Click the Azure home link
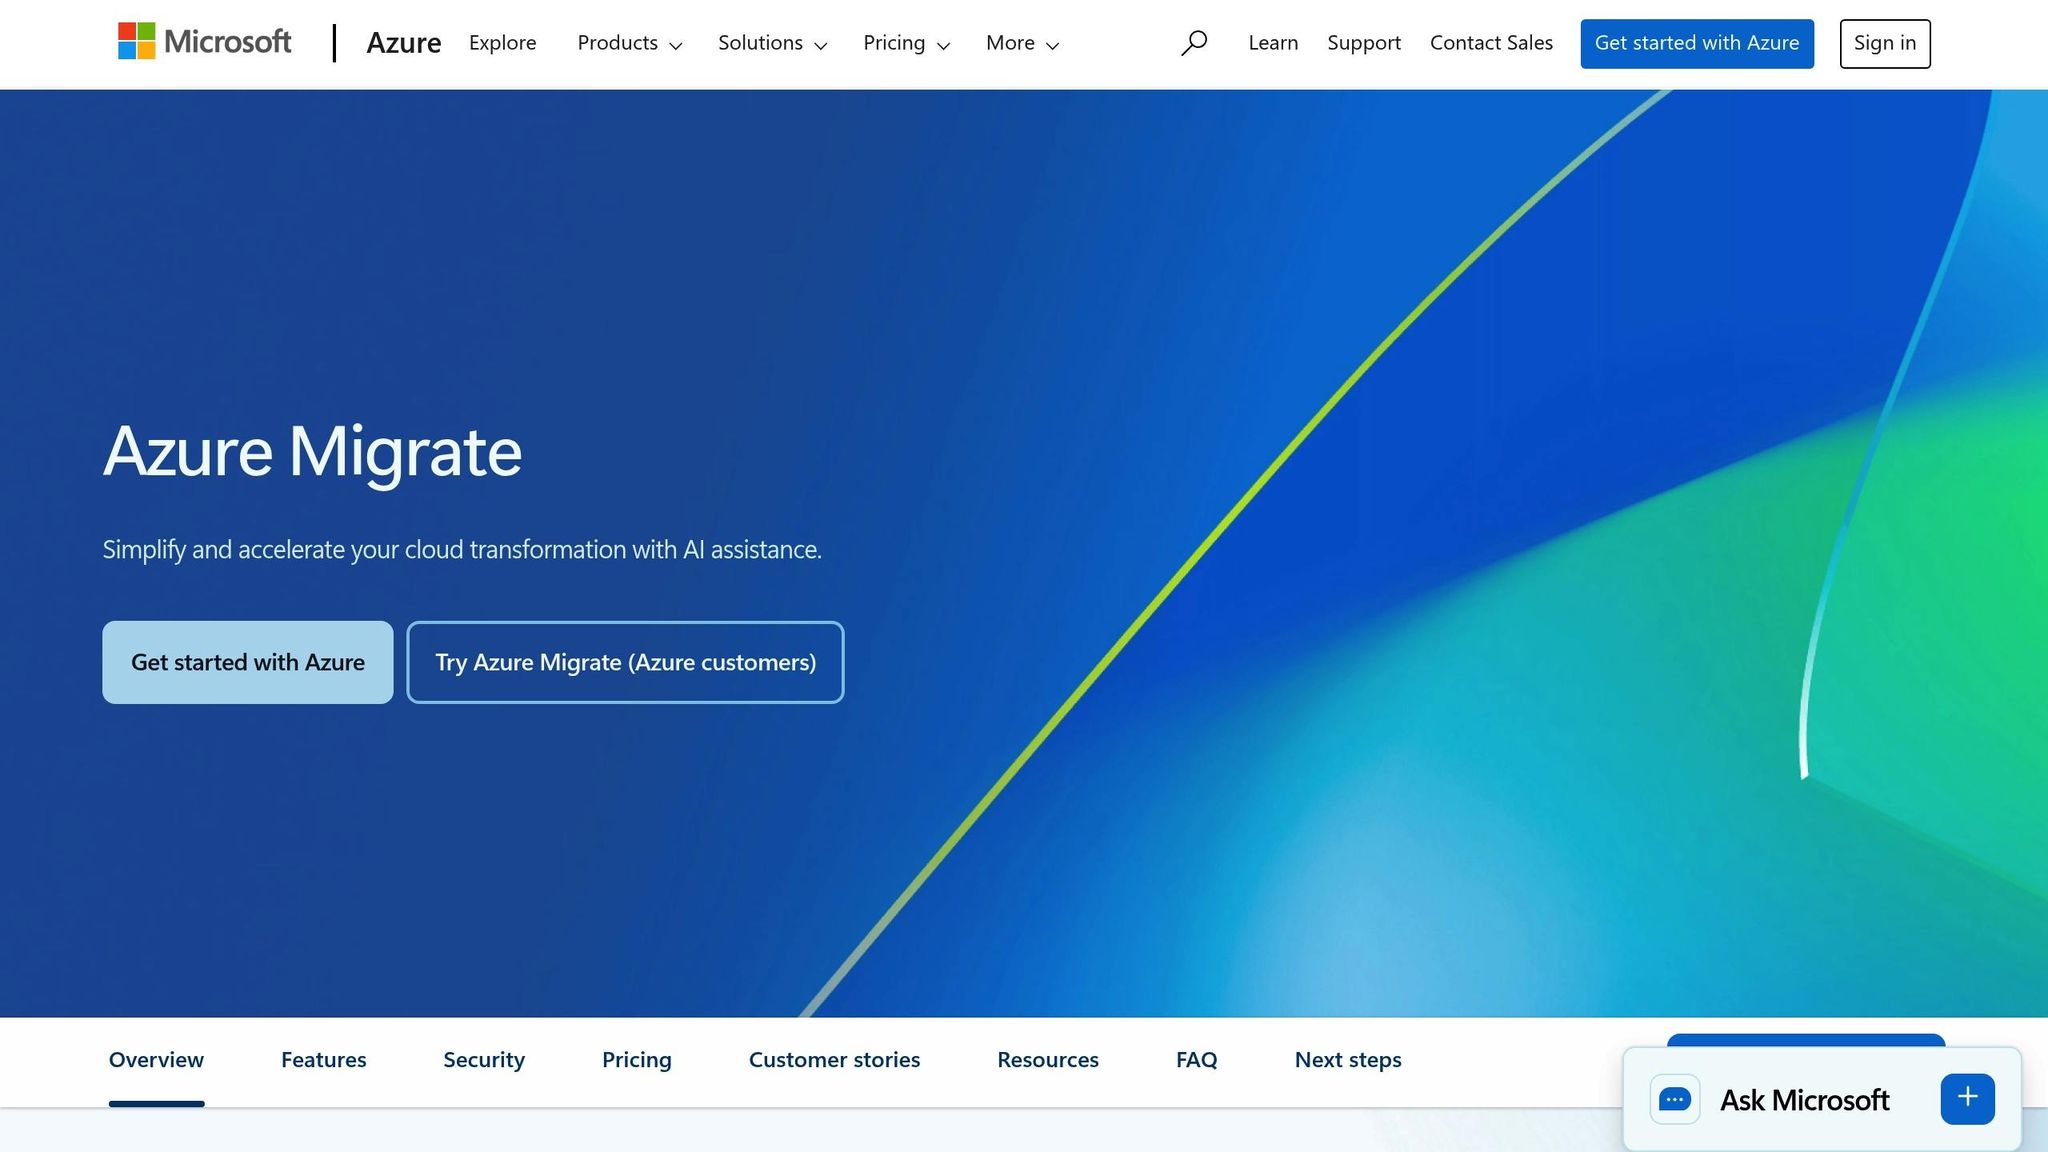 click(x=404, y=42)
